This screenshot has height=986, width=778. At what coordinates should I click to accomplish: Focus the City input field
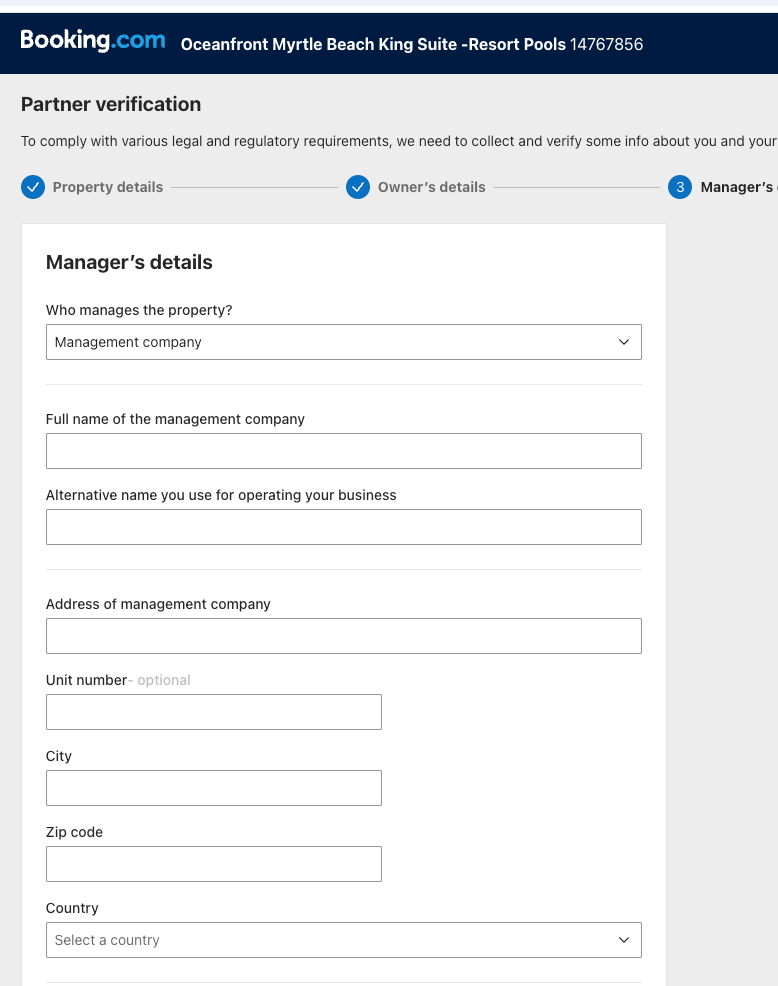pos(214,788)
